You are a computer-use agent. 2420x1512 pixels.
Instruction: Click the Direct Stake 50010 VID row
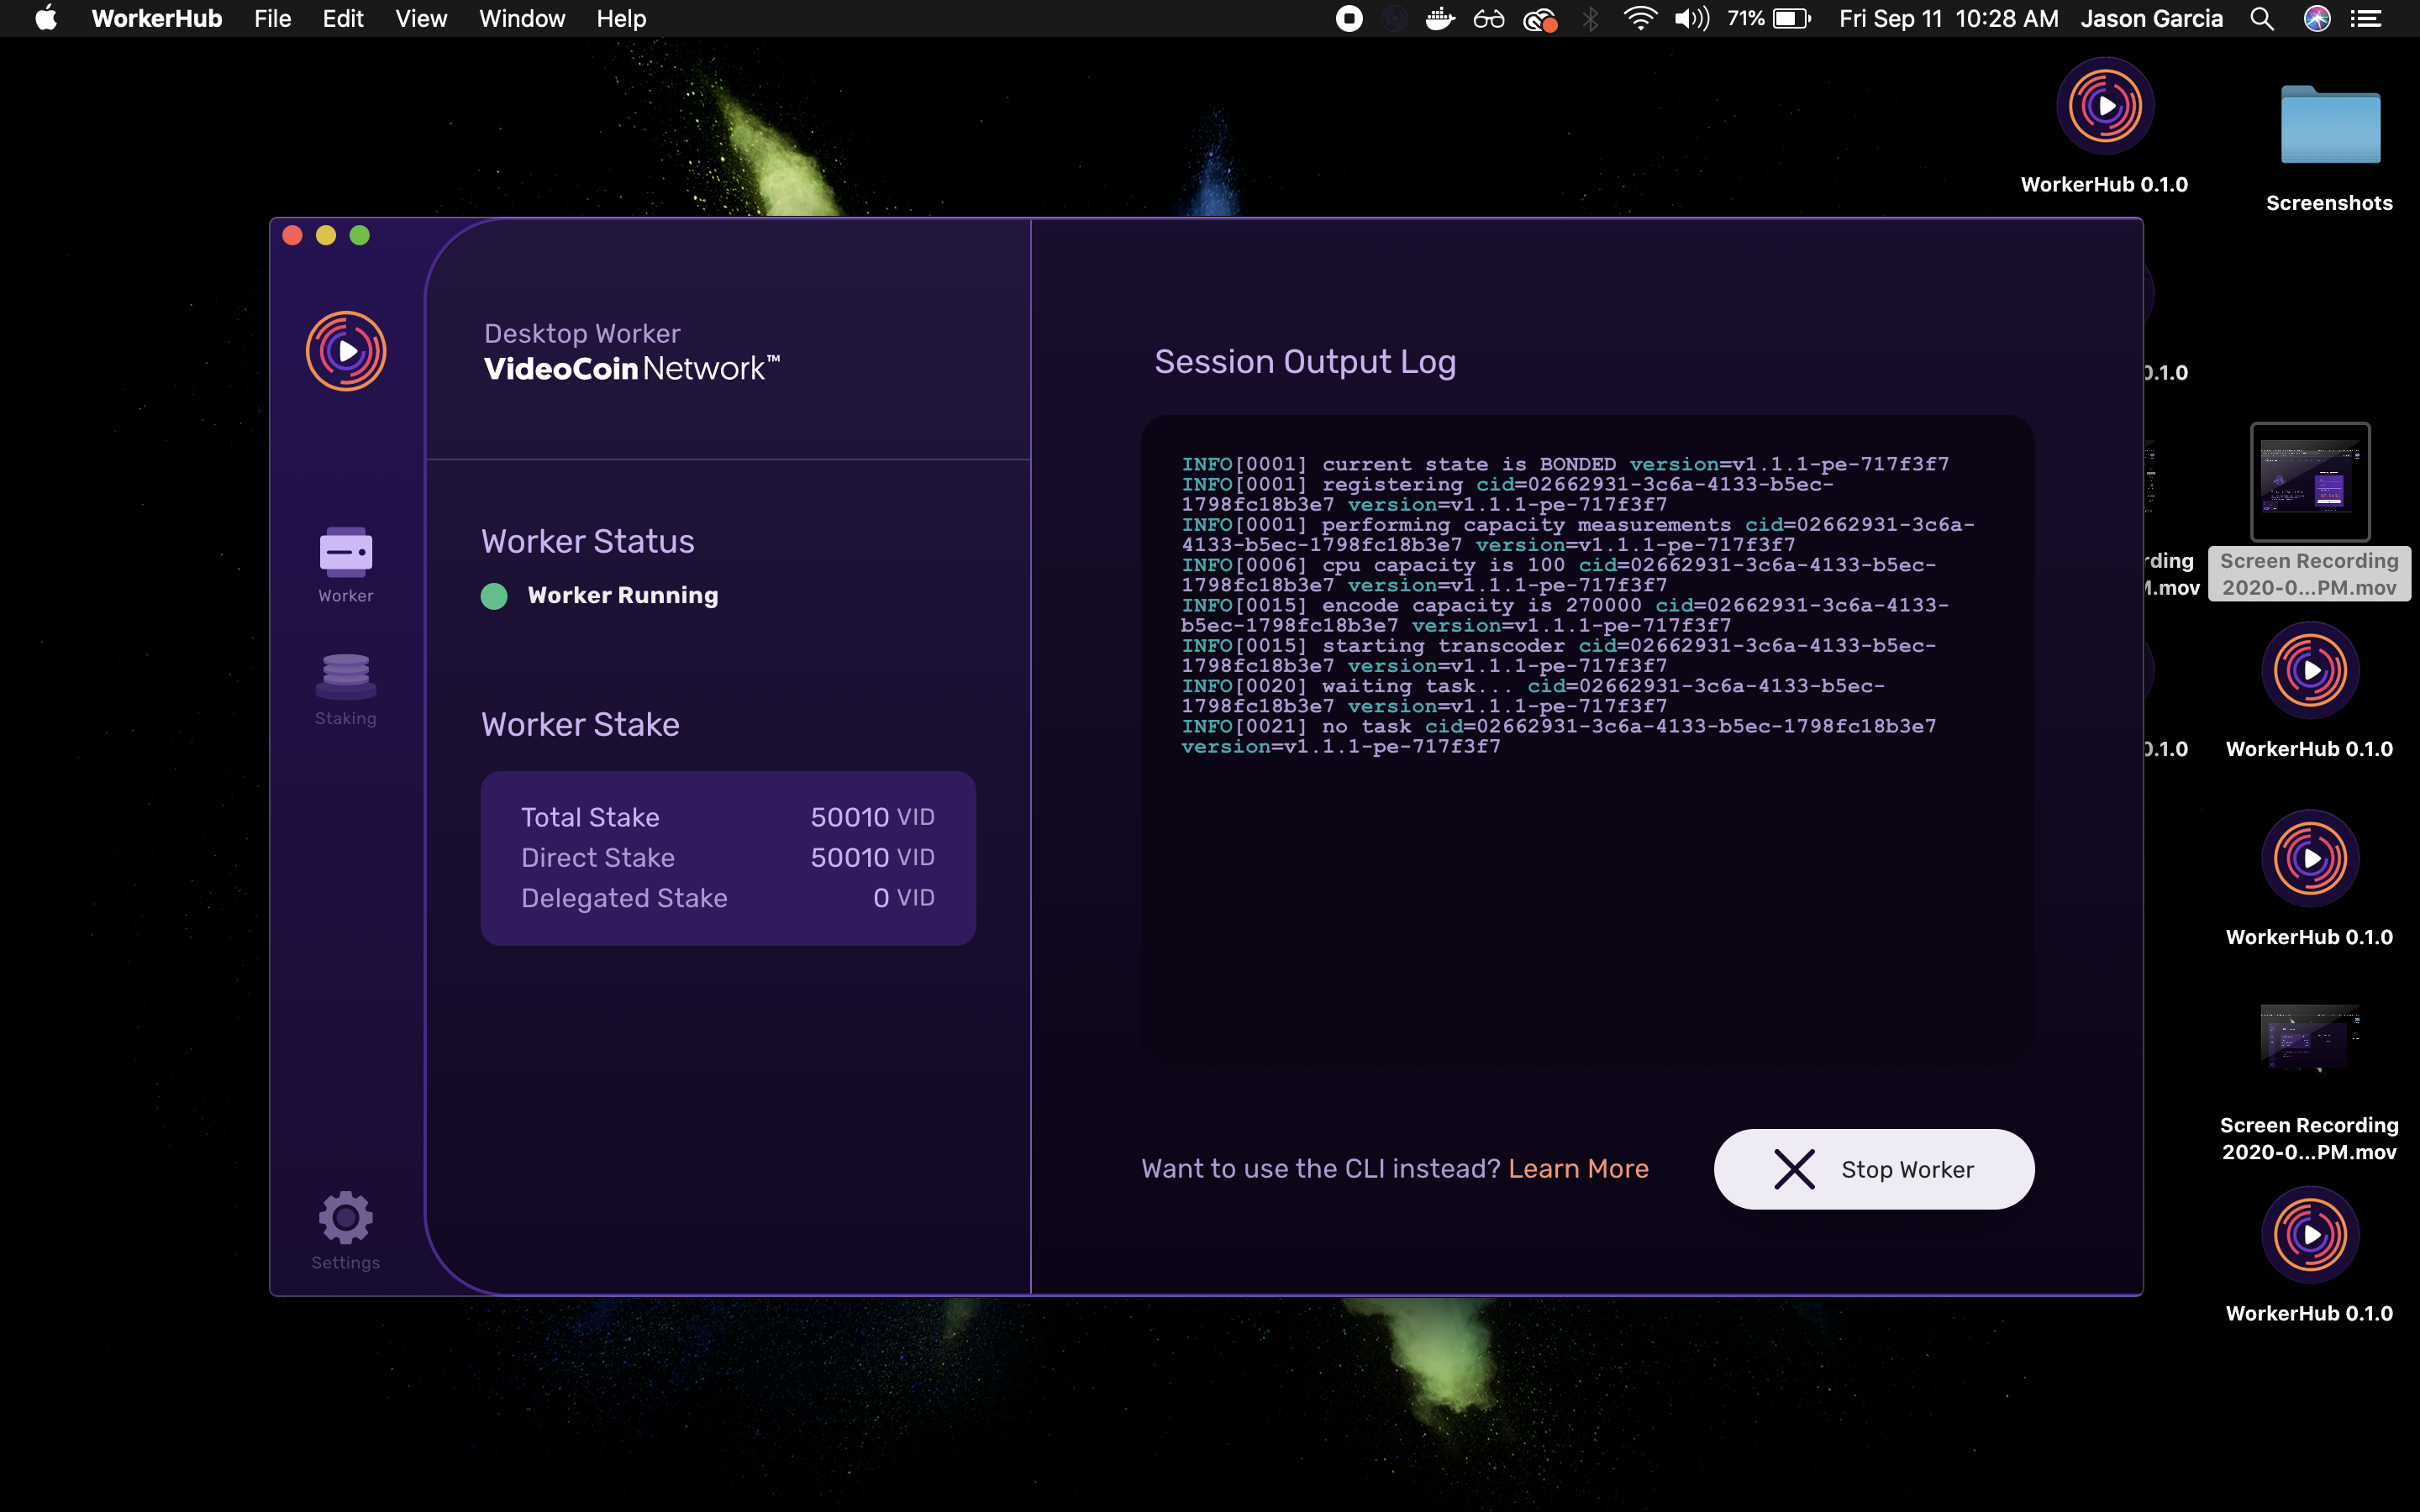tap(728, 857)
